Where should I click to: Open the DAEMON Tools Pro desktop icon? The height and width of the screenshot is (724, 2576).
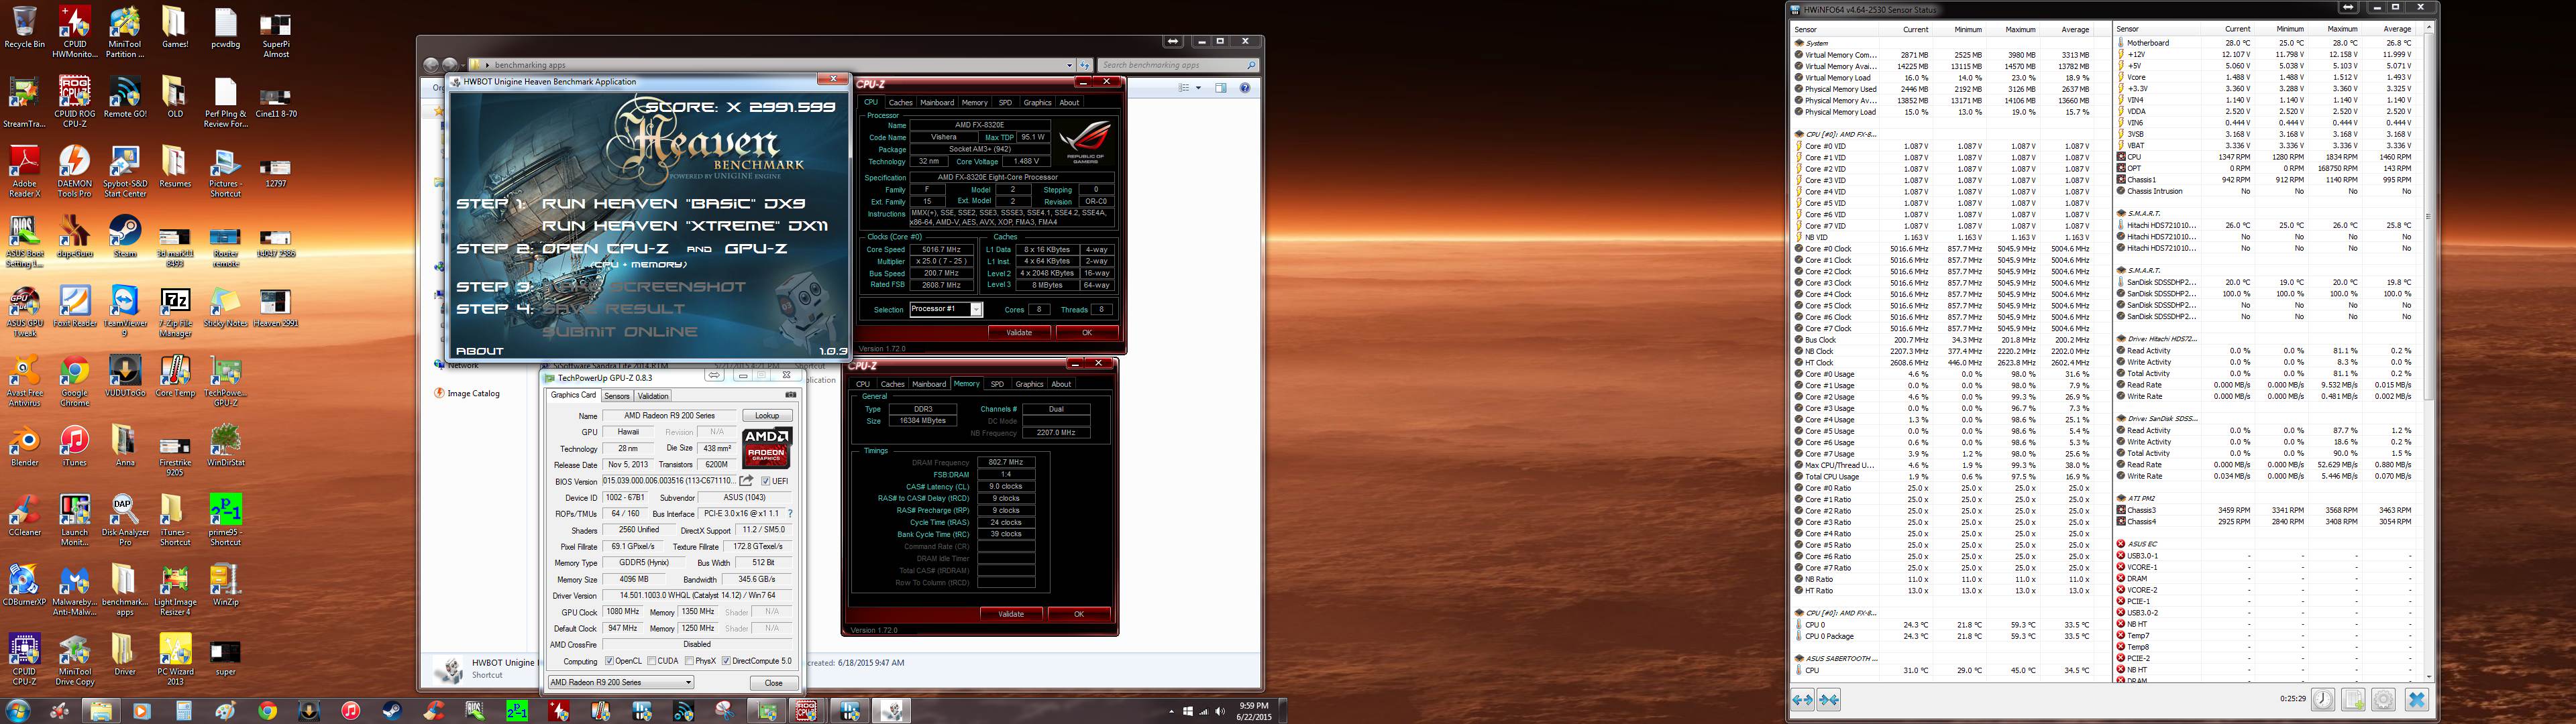point(74,171)
